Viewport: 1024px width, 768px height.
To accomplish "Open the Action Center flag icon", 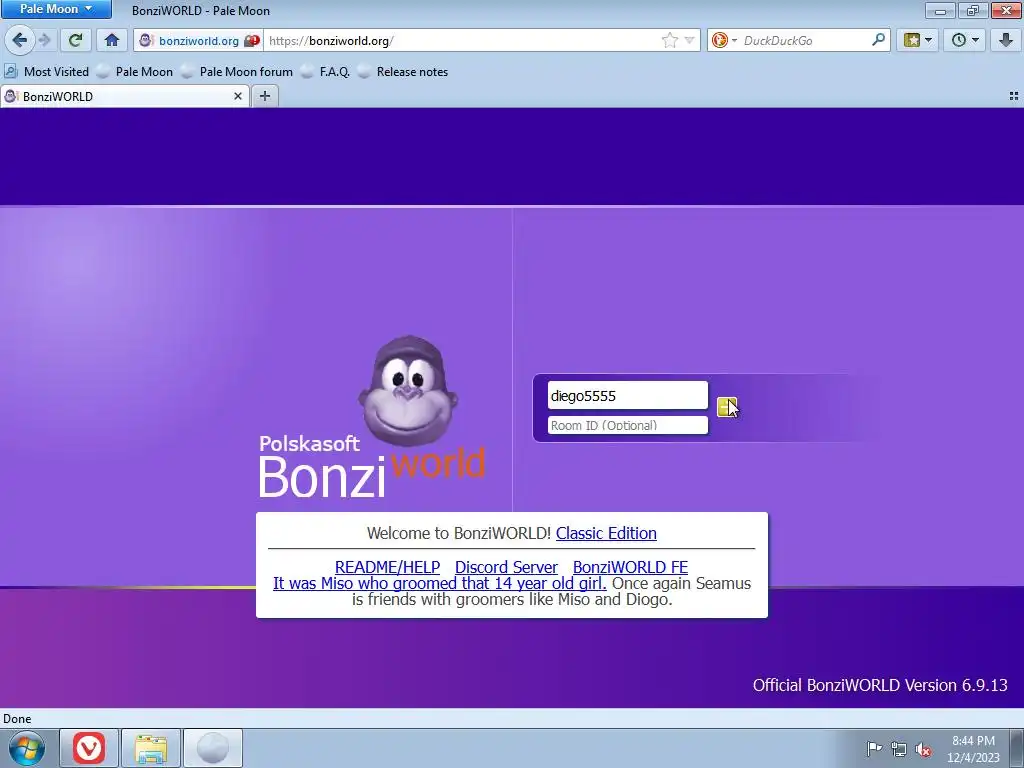I will pyautogui.click(x=874, y=748).
